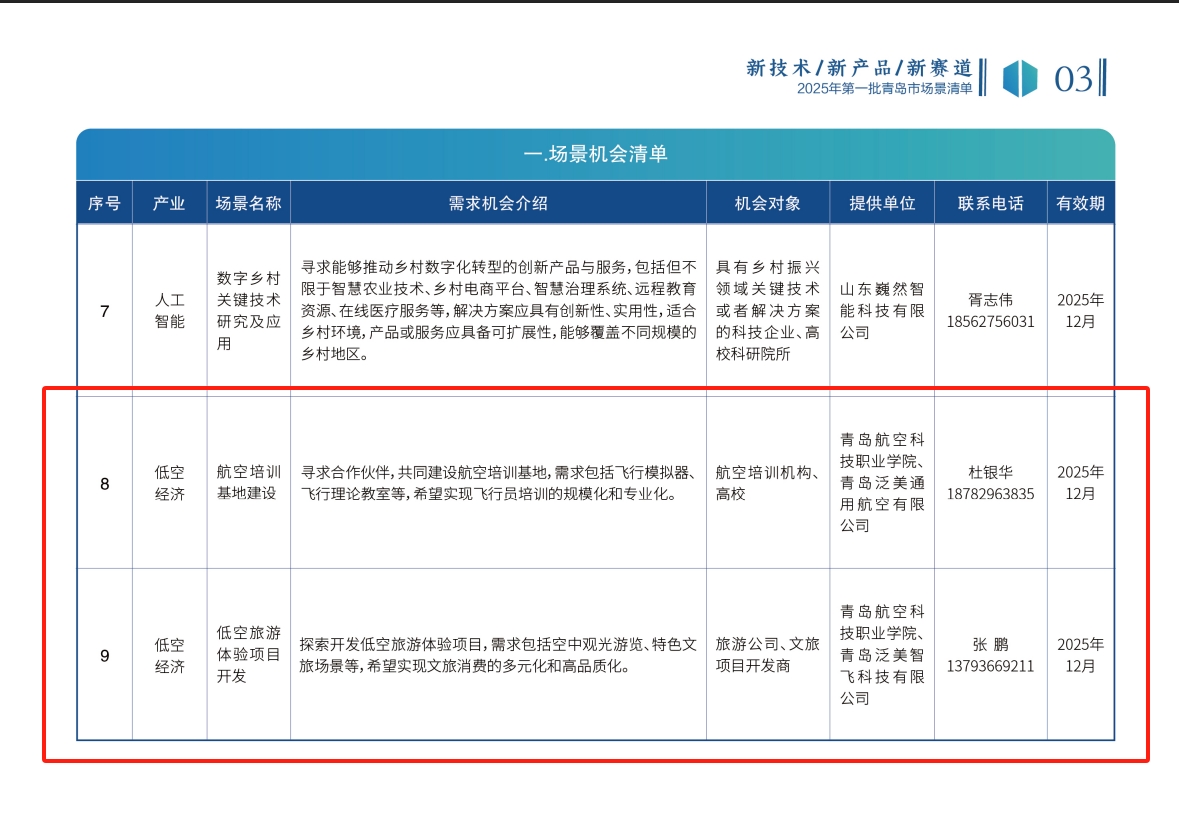Select the 需求机会介绍 column header
This screenshot has width=1179, height=829.
coord(498,203)
